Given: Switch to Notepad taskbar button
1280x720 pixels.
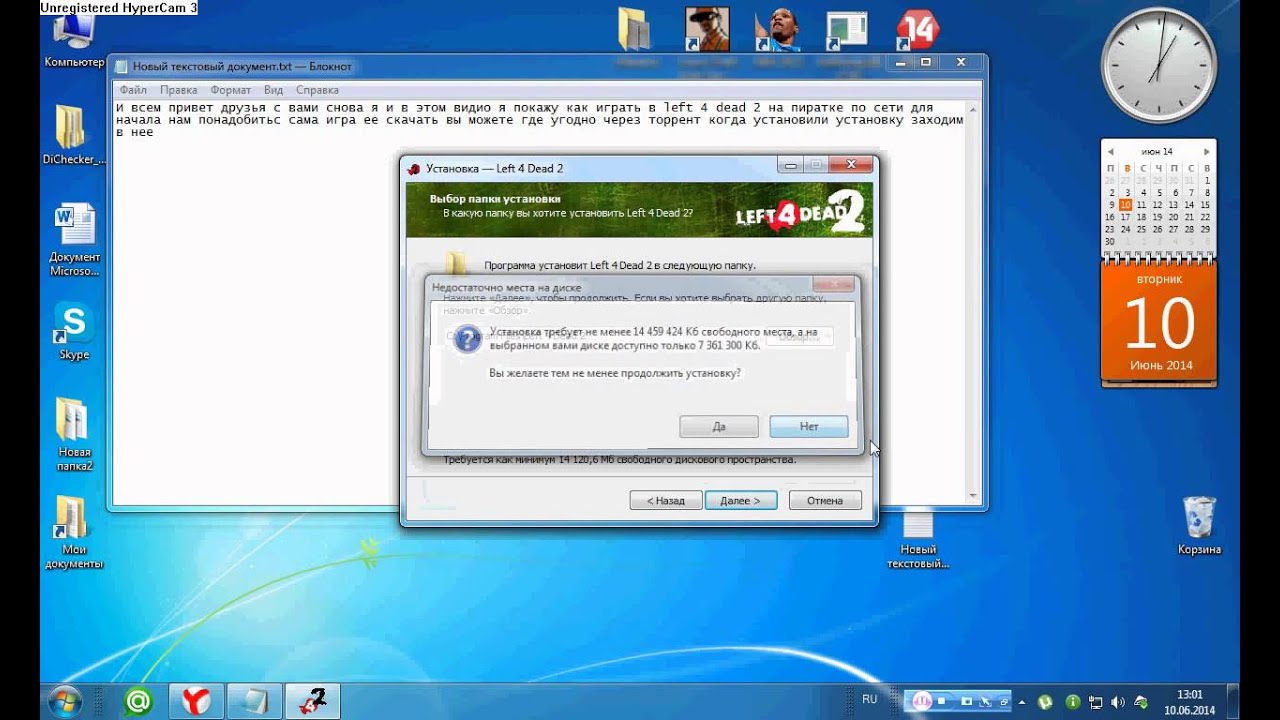Looking at the screenshot, I should point(254,701).
